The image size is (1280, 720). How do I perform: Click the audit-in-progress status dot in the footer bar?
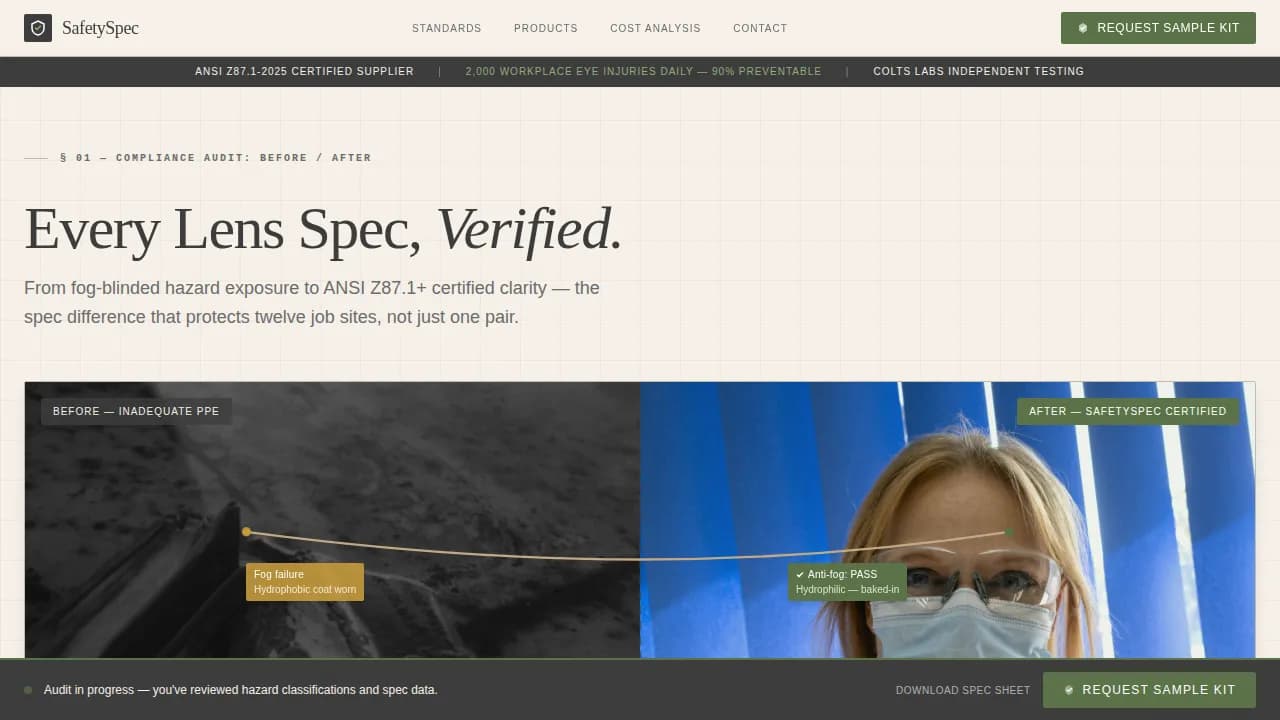point(29,690)
